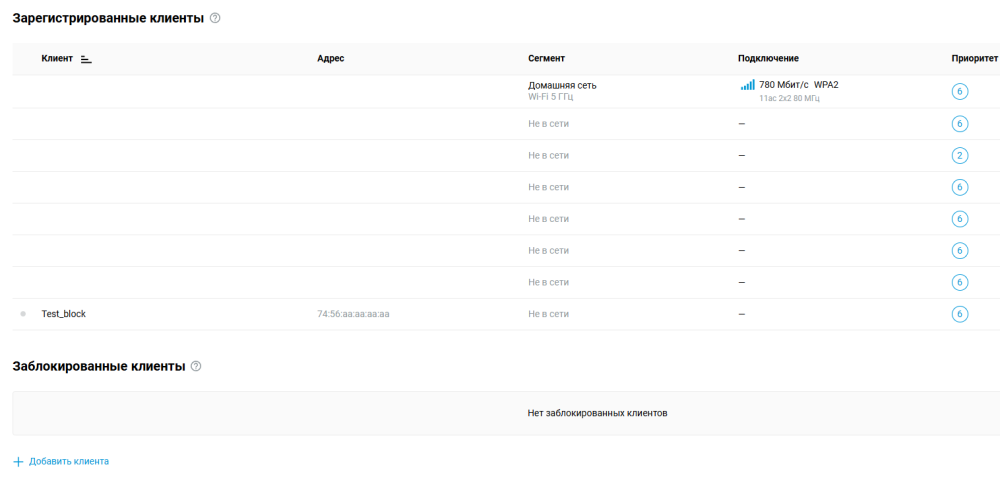
Task: Click the Сегмент column header
Action: point(546,59)
